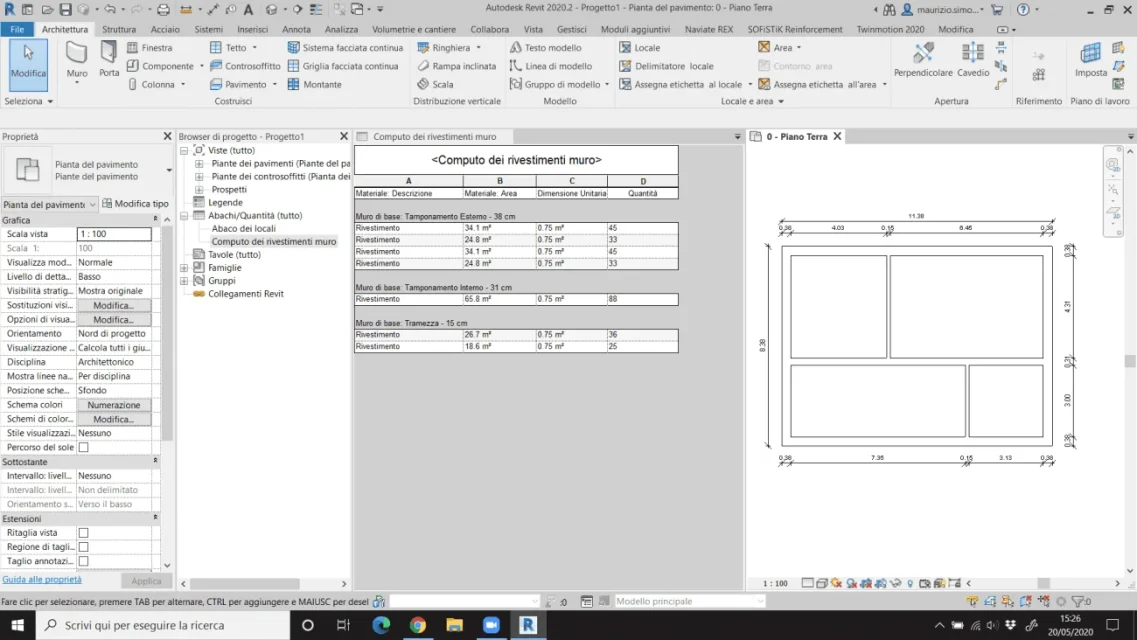Open the Computo dei rivestimenti muro tab

tap(432, 137)
